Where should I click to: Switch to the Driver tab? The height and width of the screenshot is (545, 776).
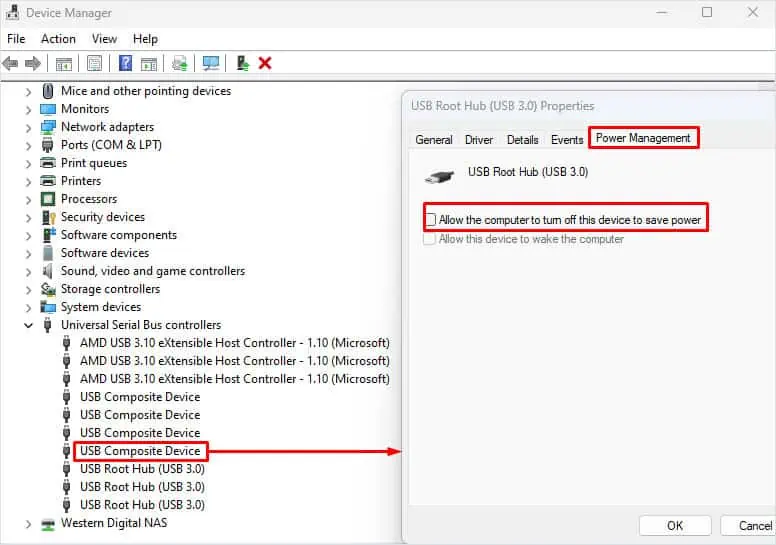479,140
